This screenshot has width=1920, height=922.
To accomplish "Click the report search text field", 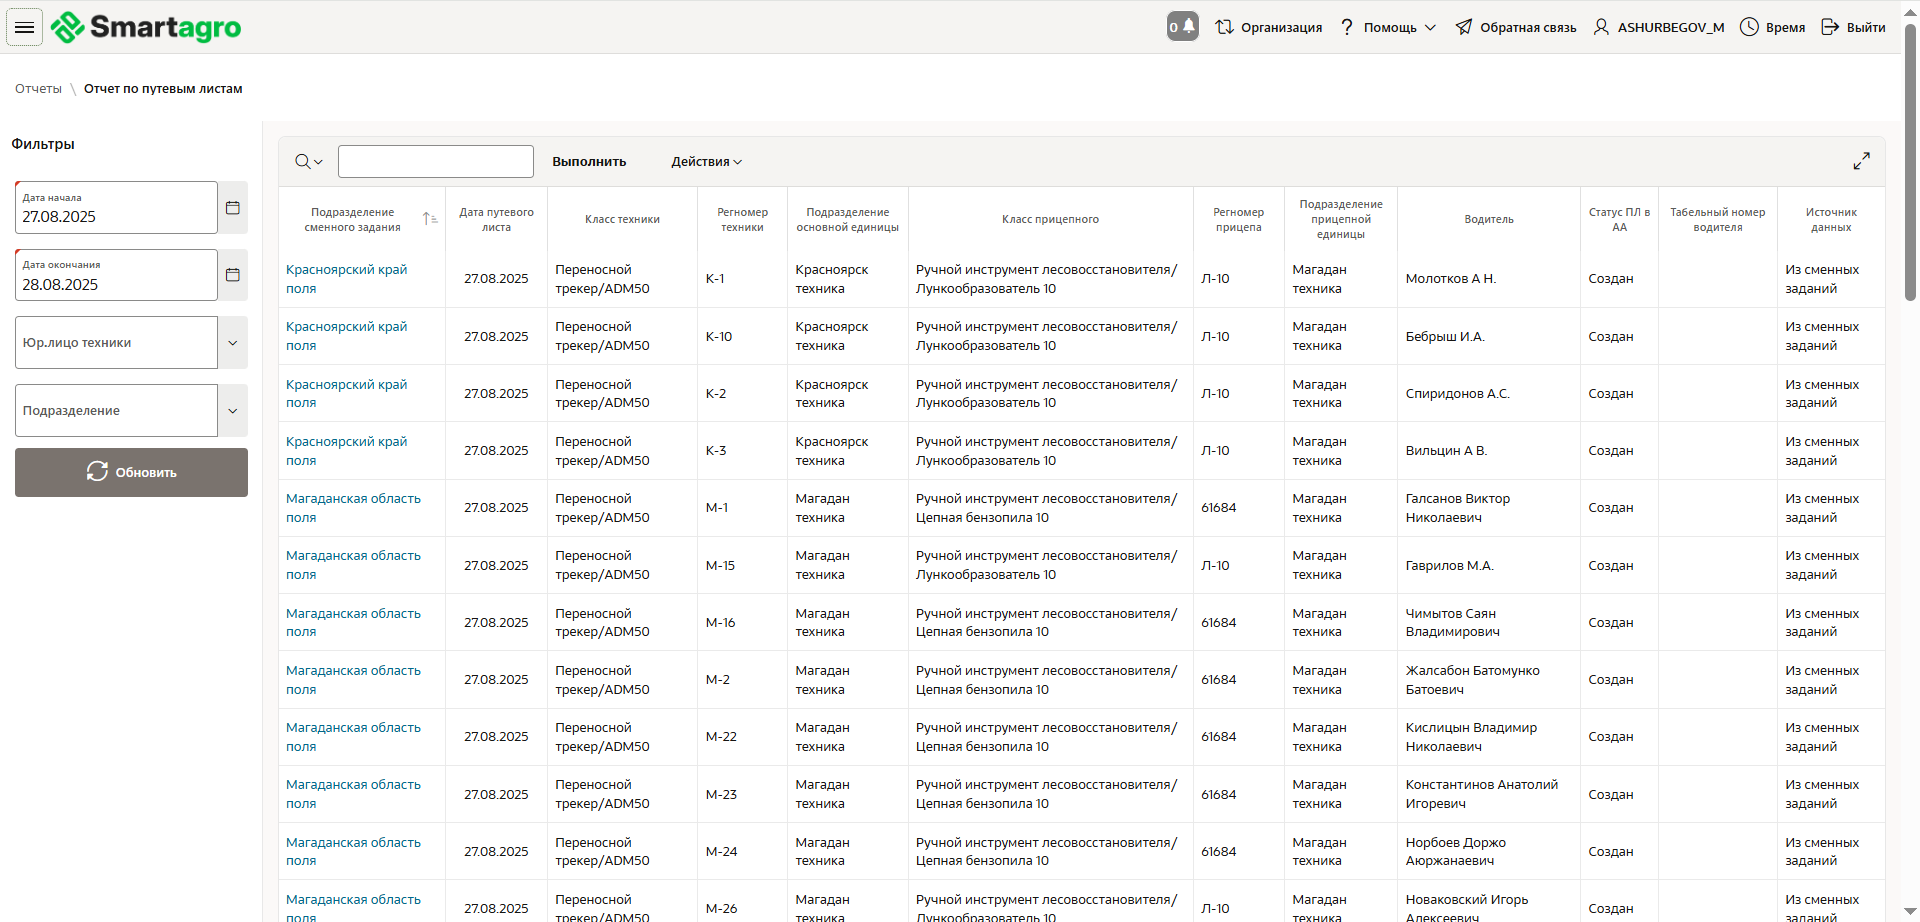I will [435, 162].
